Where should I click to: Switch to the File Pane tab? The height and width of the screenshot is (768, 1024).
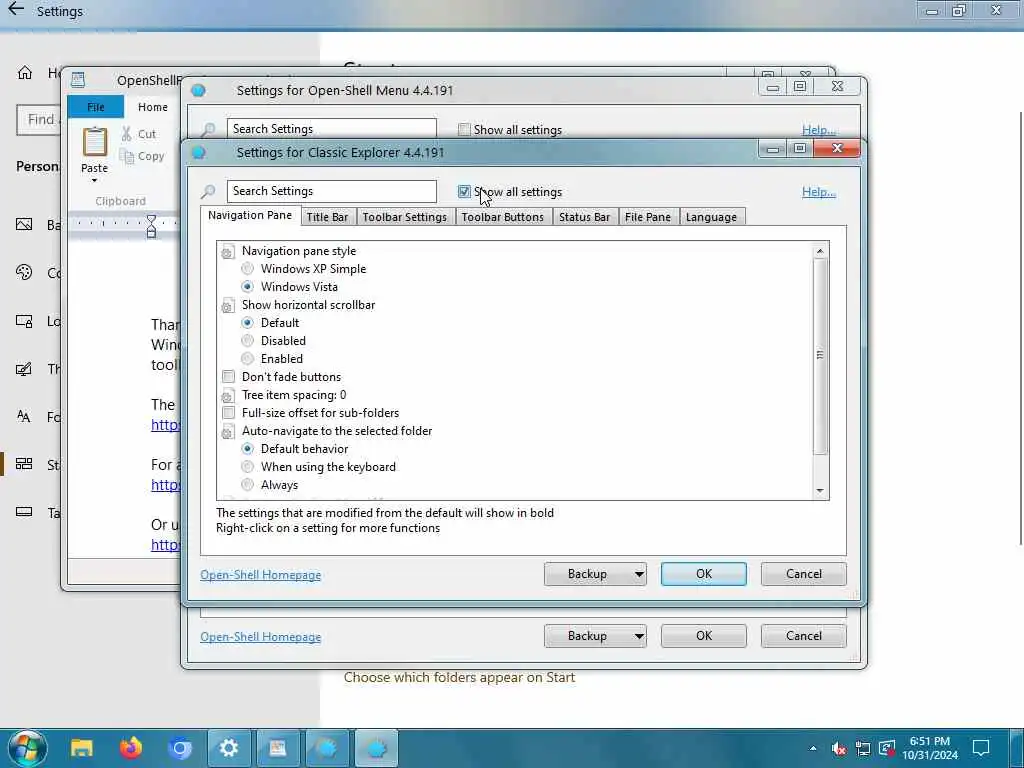648,217
